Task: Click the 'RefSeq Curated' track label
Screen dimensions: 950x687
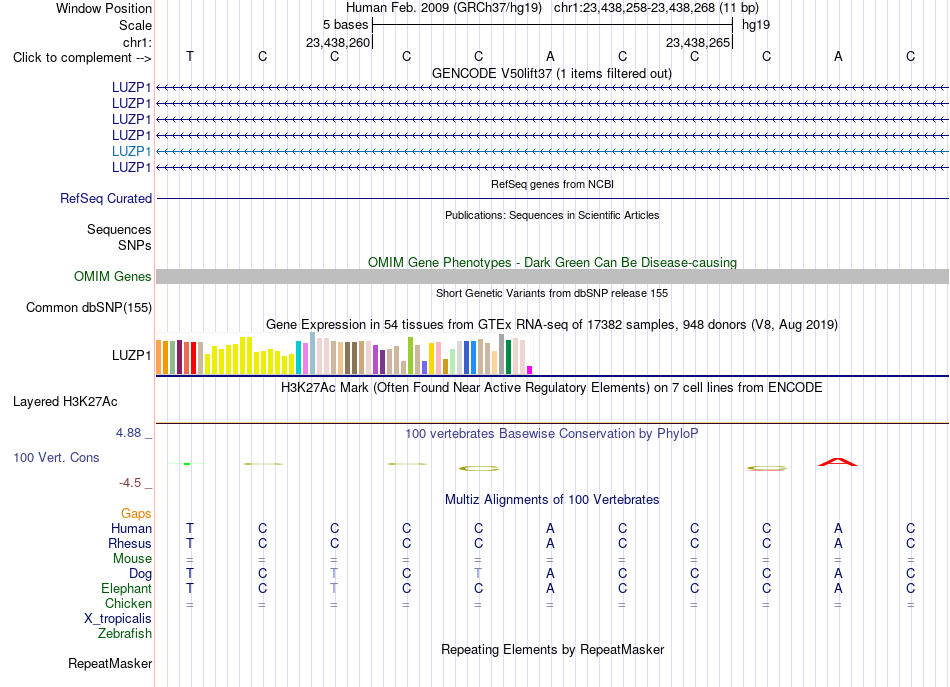Action: point(106,199)
